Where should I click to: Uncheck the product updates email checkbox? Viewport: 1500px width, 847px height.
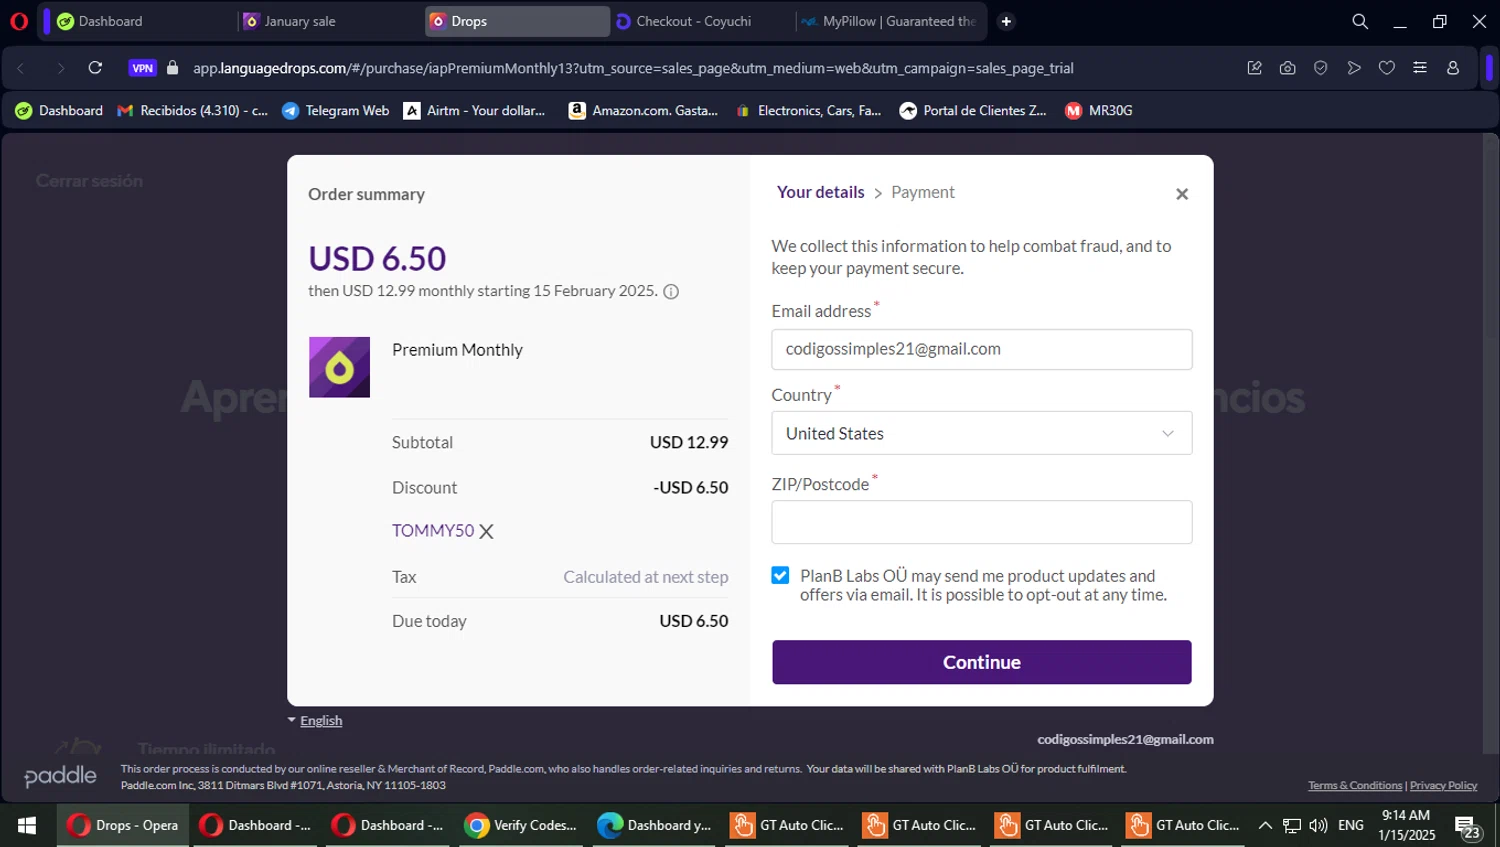tap(780, 575)
